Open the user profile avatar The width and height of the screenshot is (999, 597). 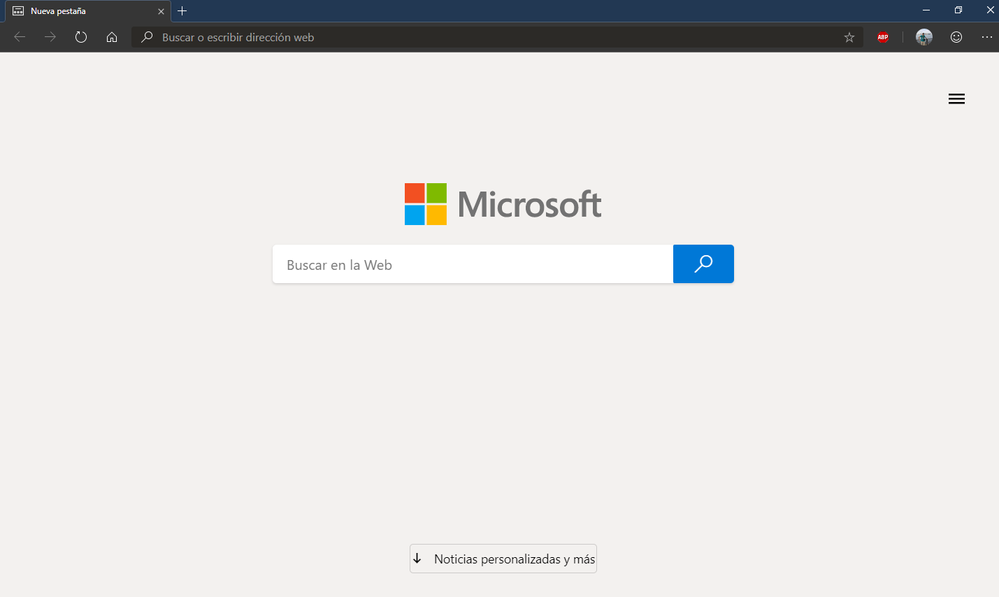[x=924, y=37]
